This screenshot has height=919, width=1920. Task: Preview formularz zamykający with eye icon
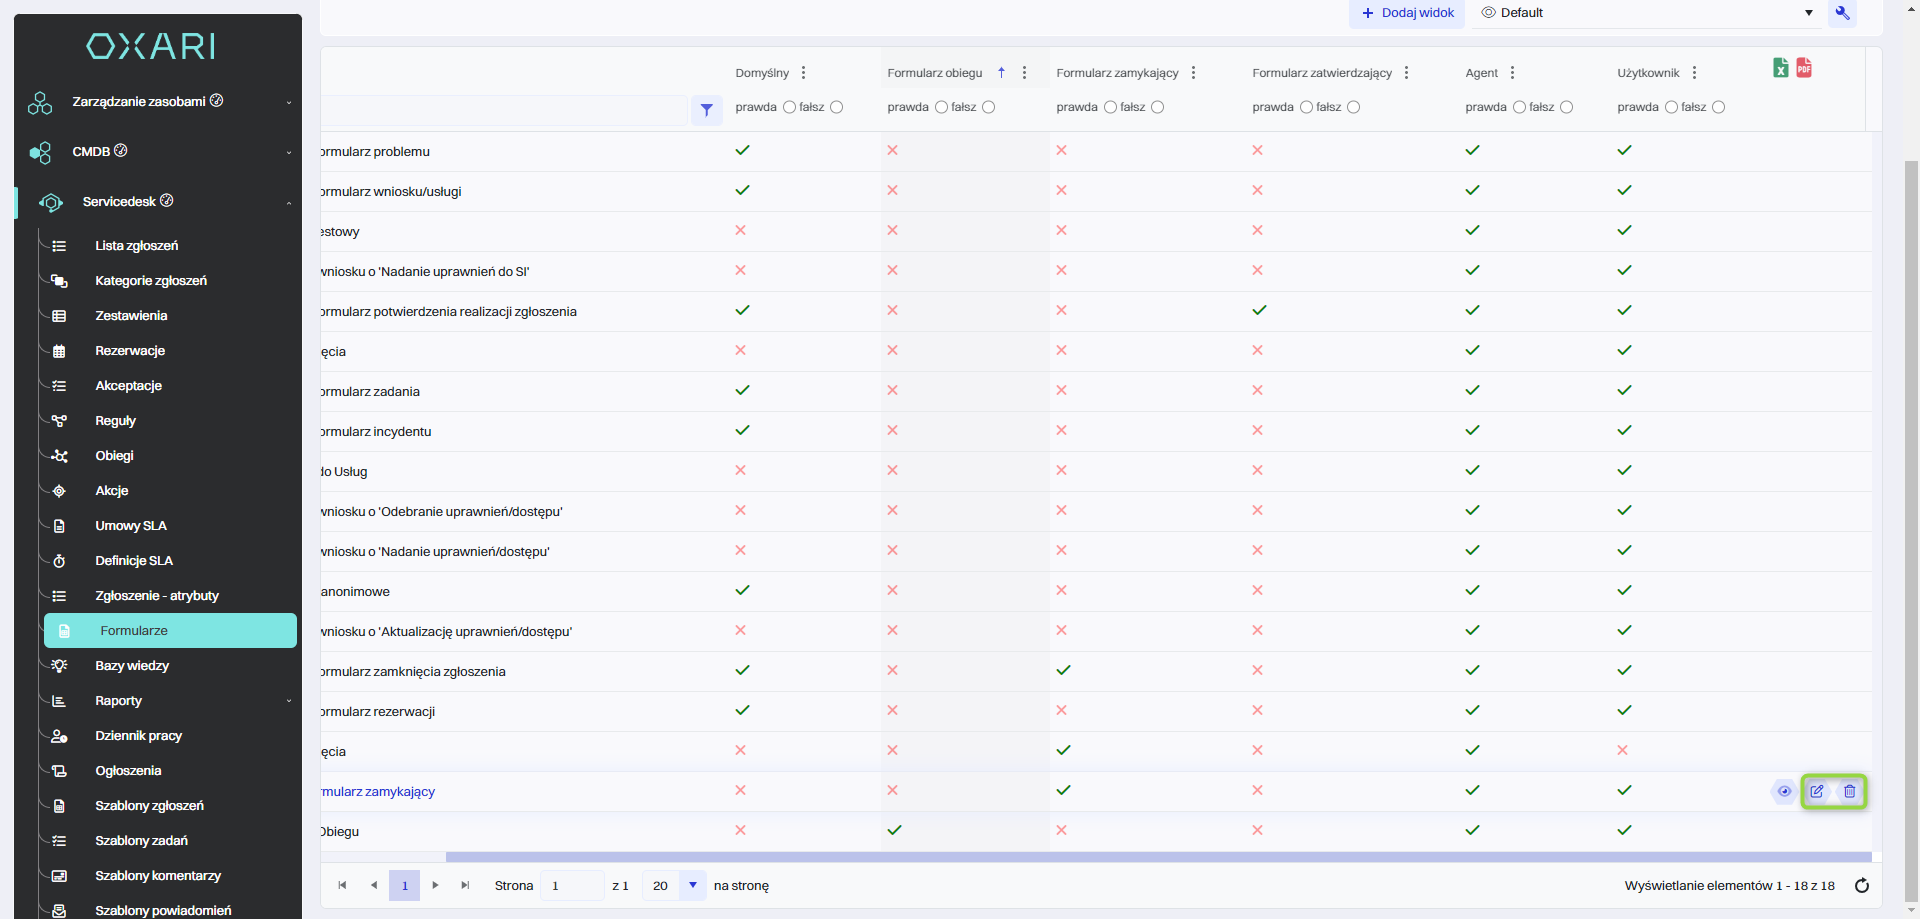click(1784, 791)
